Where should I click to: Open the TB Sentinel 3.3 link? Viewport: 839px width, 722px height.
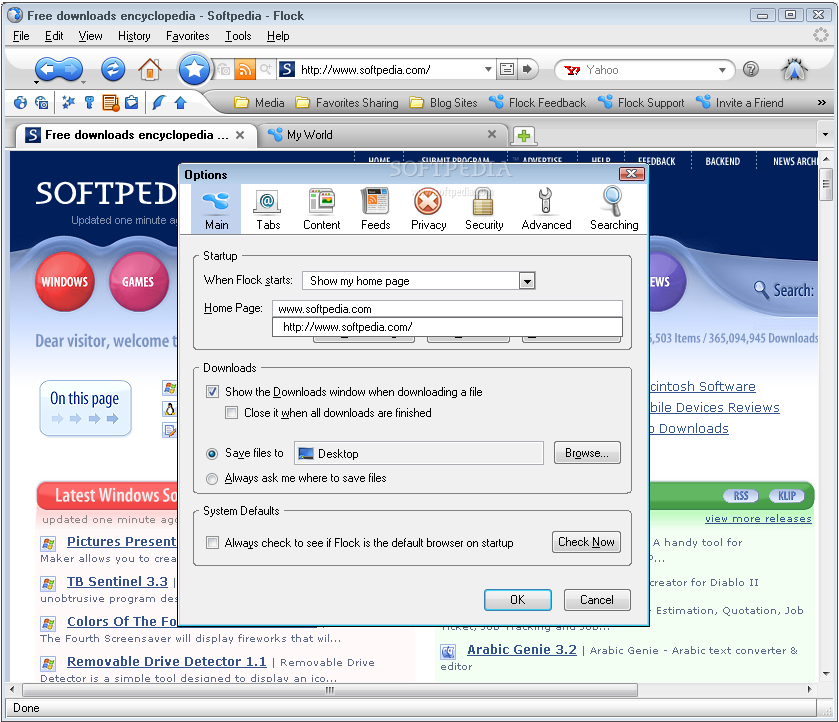point(117,582)
